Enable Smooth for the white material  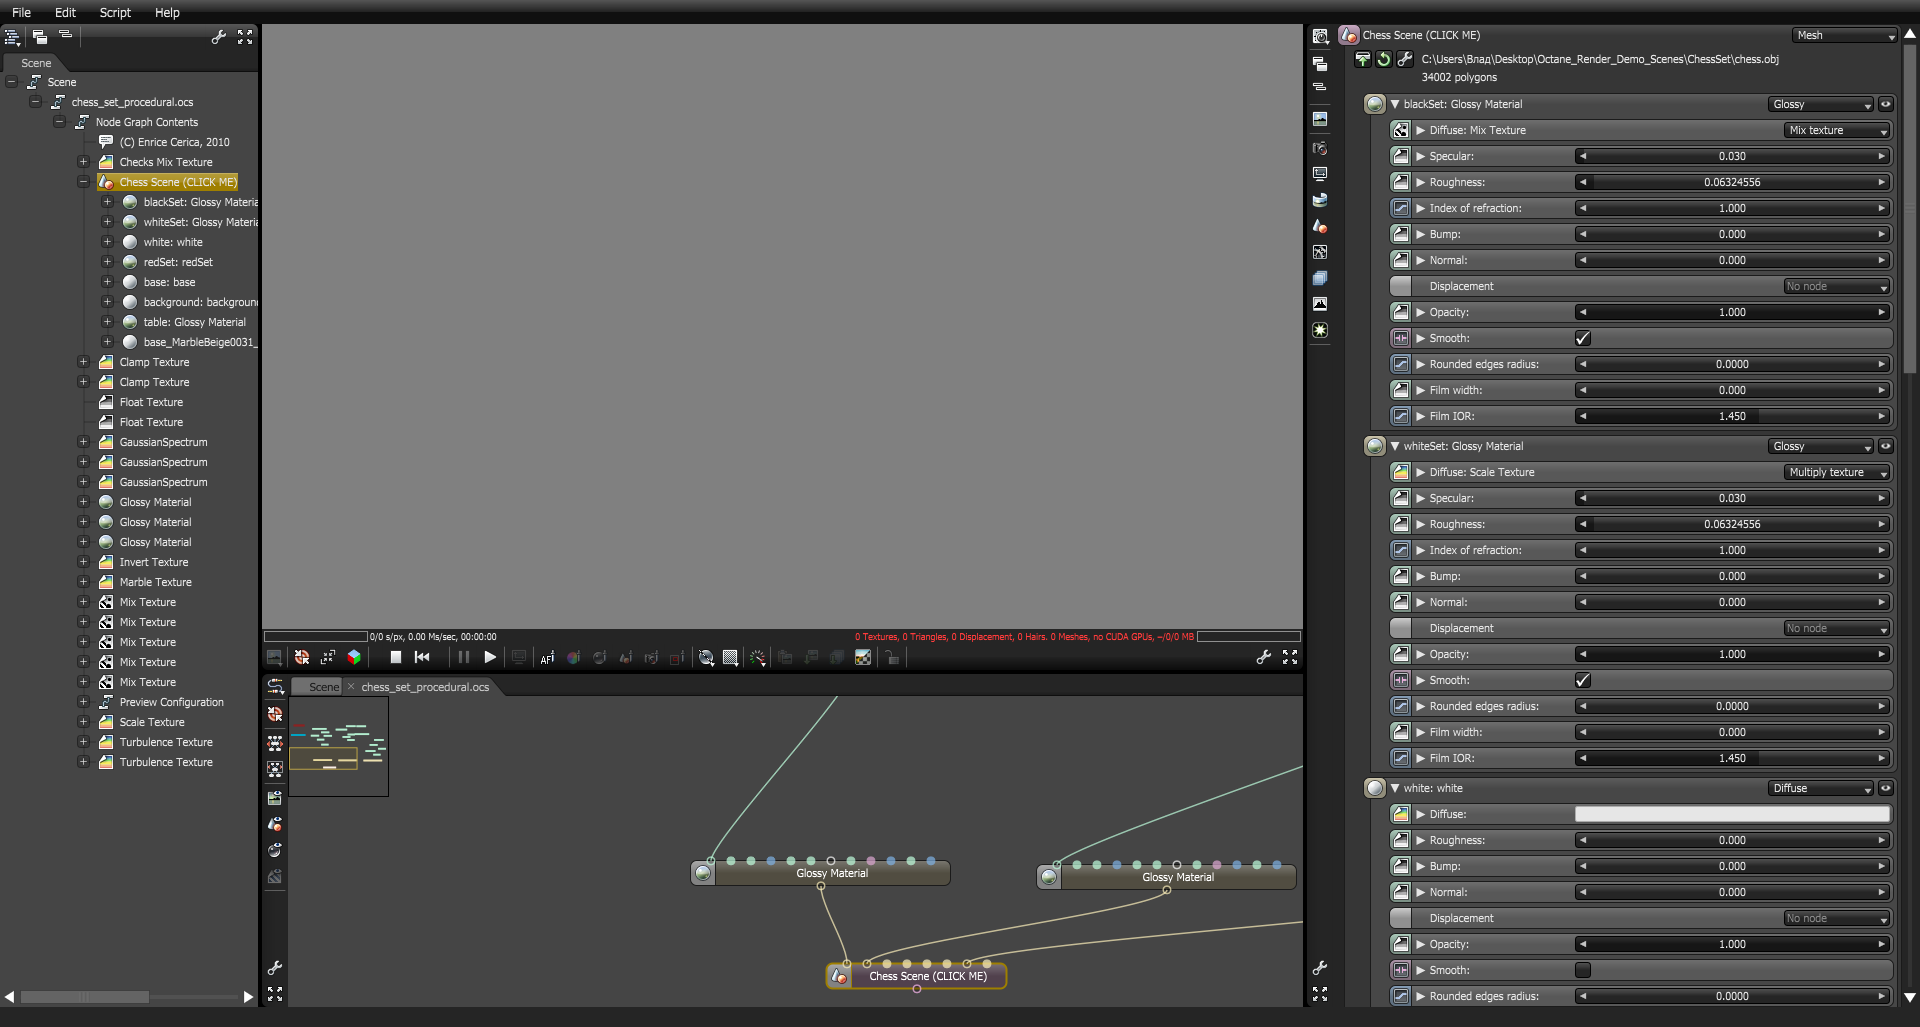coord(1583,970)
